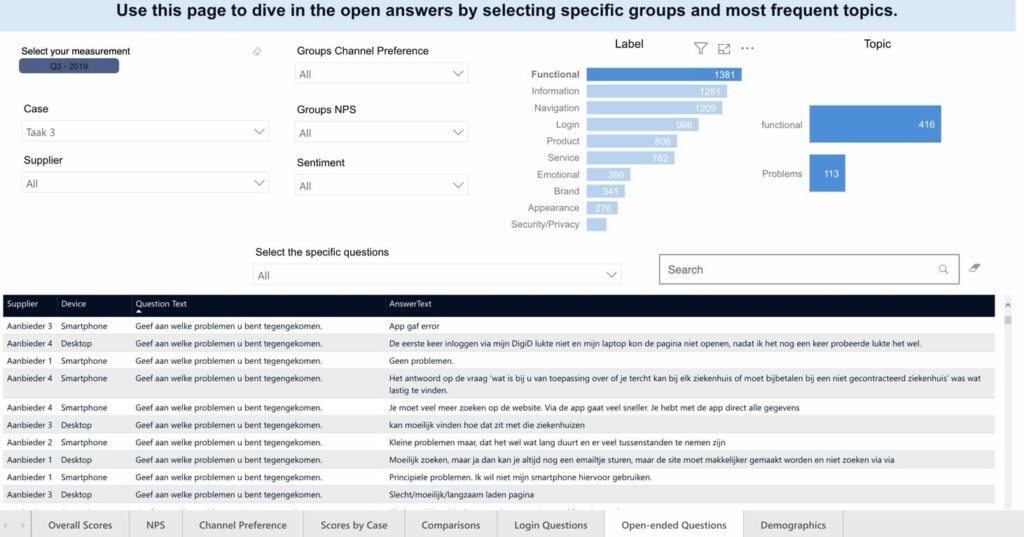This screenshot has width=1024, height=537.
Task: Click the eraser icon beside Search box
Action: [x=975, y=268]
